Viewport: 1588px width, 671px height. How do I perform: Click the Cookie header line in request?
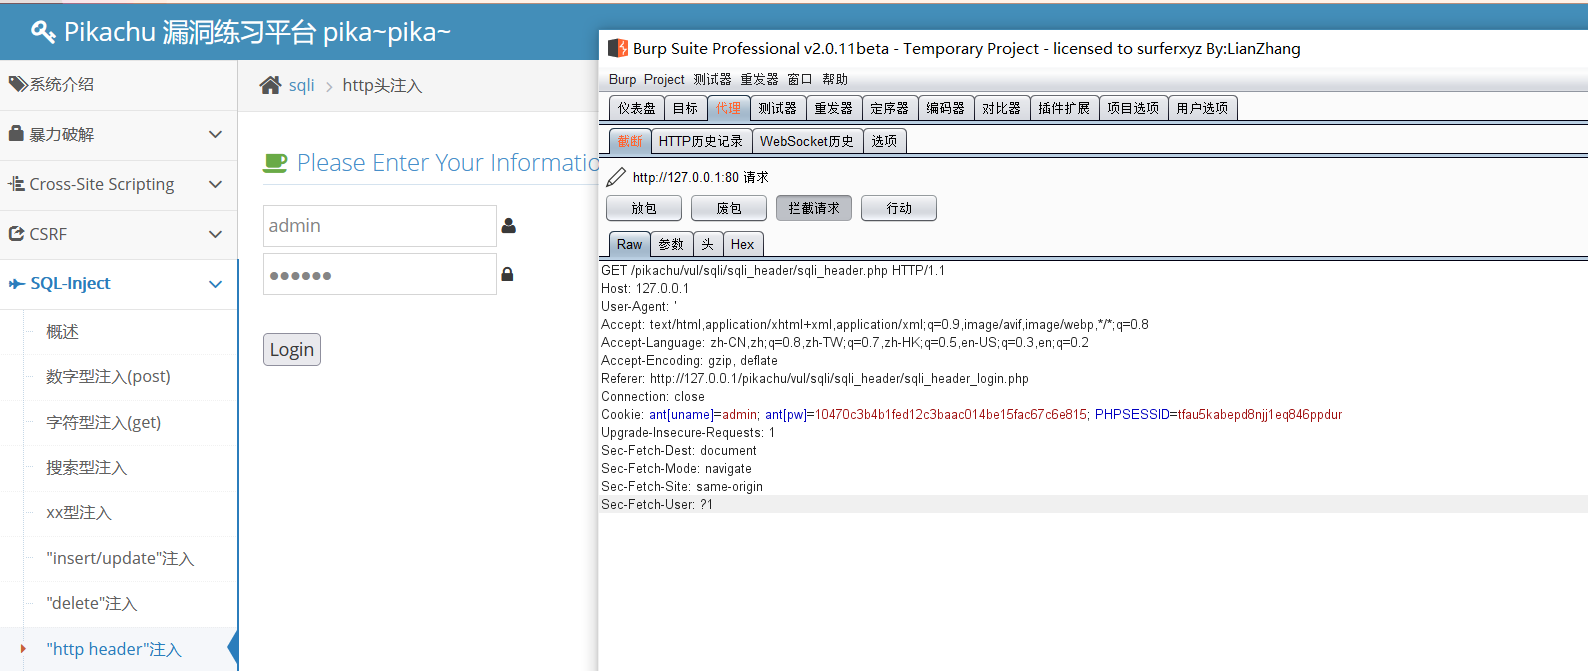[x=971, y=415]
